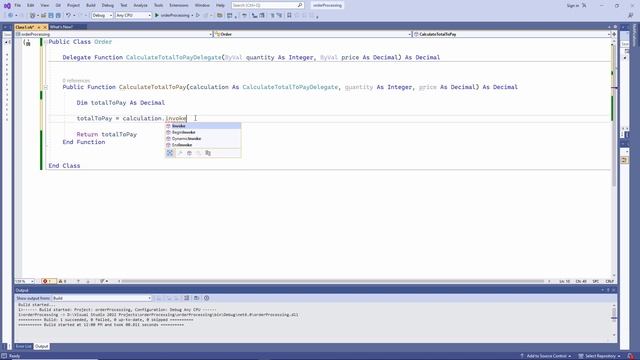Toggle word wrap in Output toolbar
640x360 pixels.
click(x=196, y=298)
